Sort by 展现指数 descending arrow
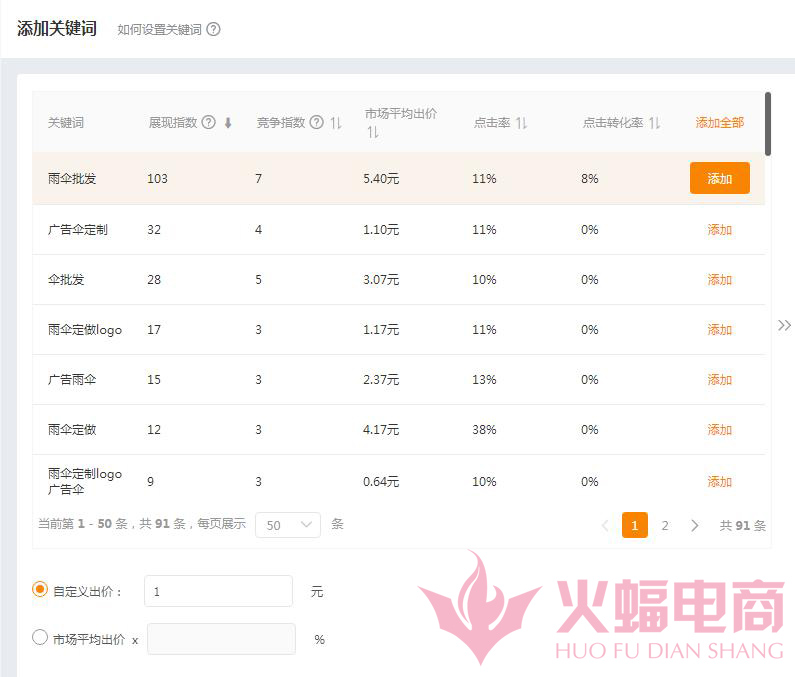This screenshot has height=677, width=795. coord(228,123)
